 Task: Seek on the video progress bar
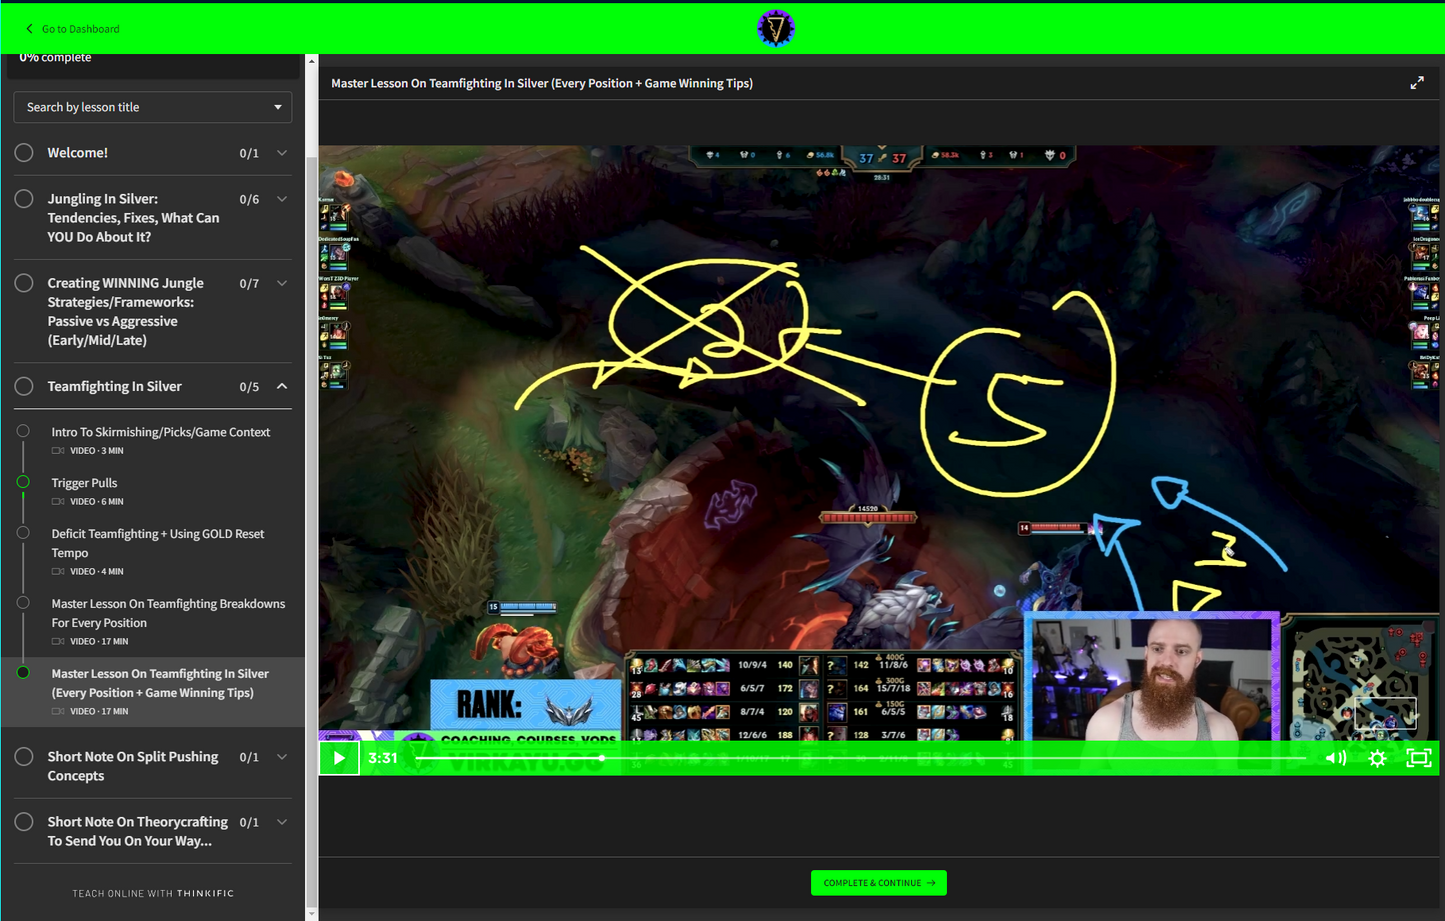860,758
